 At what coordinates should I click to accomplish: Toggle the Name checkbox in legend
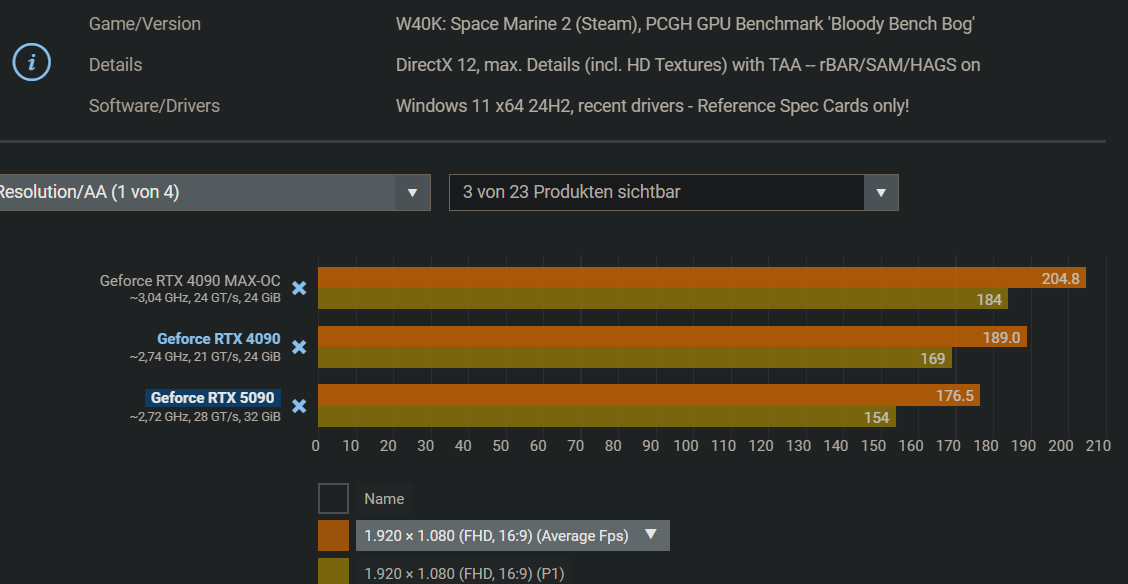[x=333, y=498]
